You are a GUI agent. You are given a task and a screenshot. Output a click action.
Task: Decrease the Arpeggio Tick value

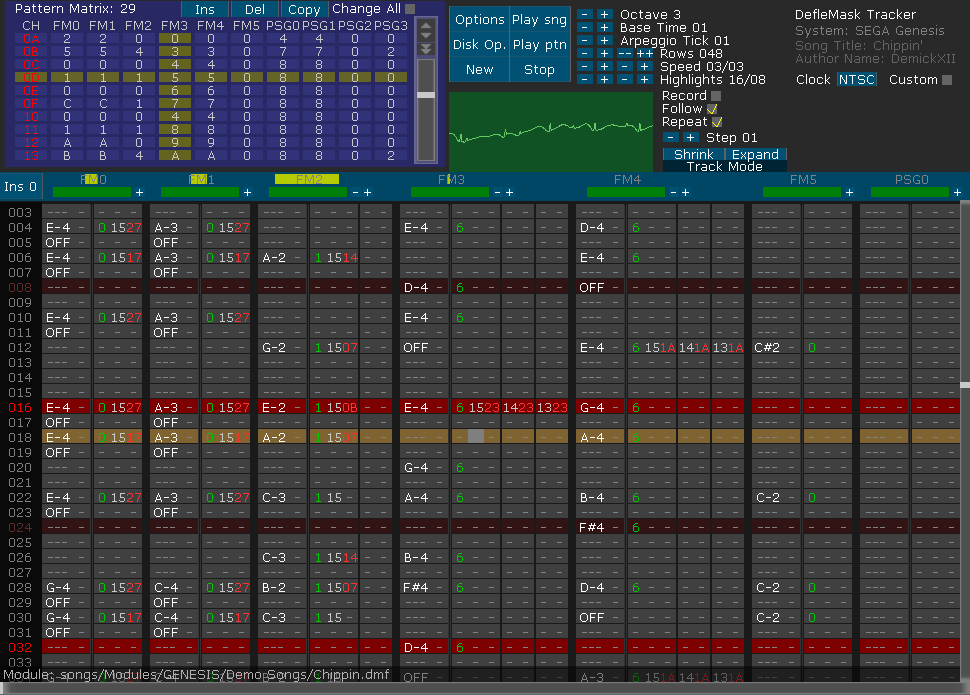585,40
